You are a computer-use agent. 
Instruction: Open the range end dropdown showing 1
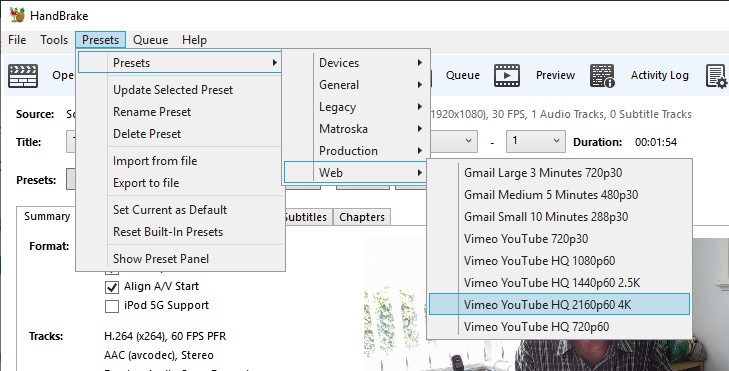click(536, 141)
